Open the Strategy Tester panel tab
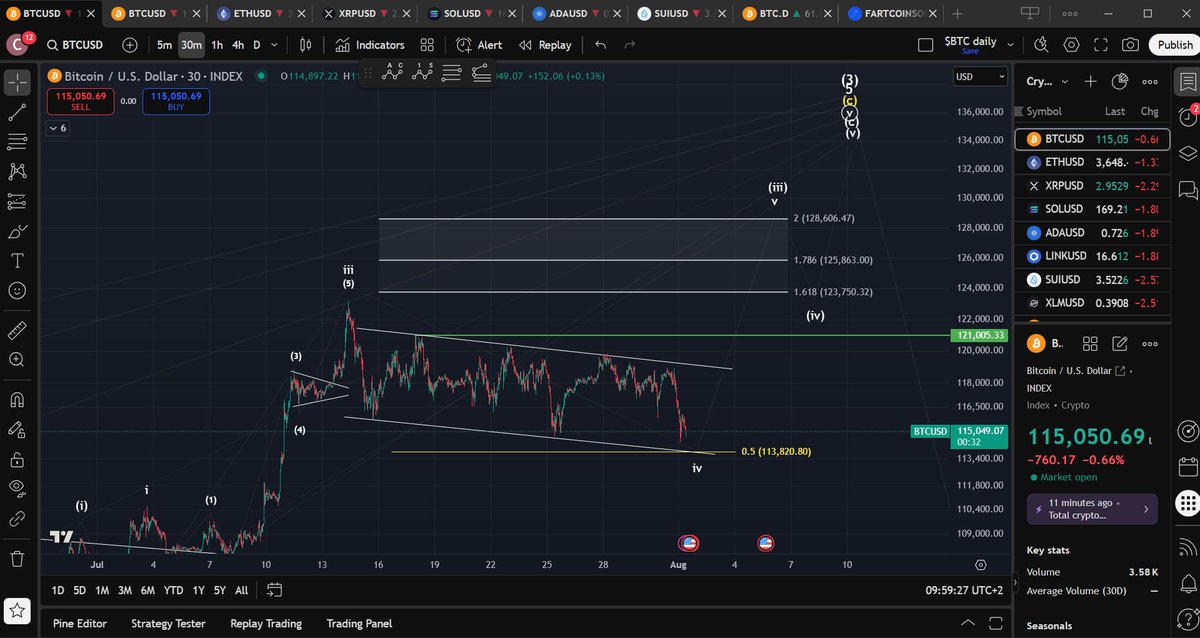 [x=168, y=623]
